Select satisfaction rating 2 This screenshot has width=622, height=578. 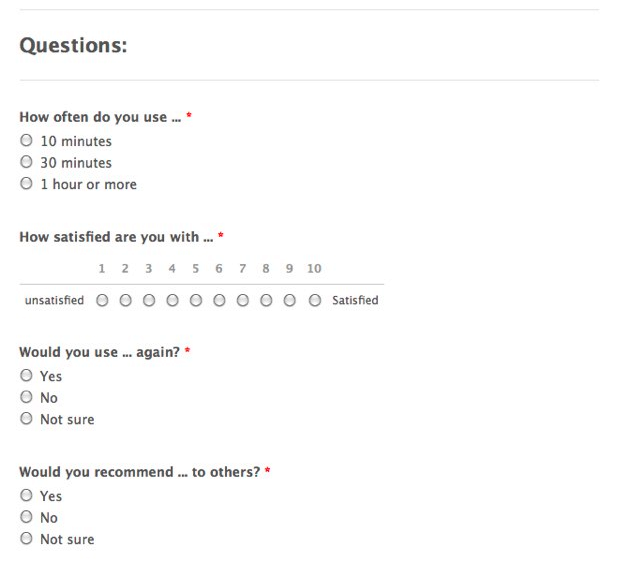pyautogui.click(x=125, y=300)
